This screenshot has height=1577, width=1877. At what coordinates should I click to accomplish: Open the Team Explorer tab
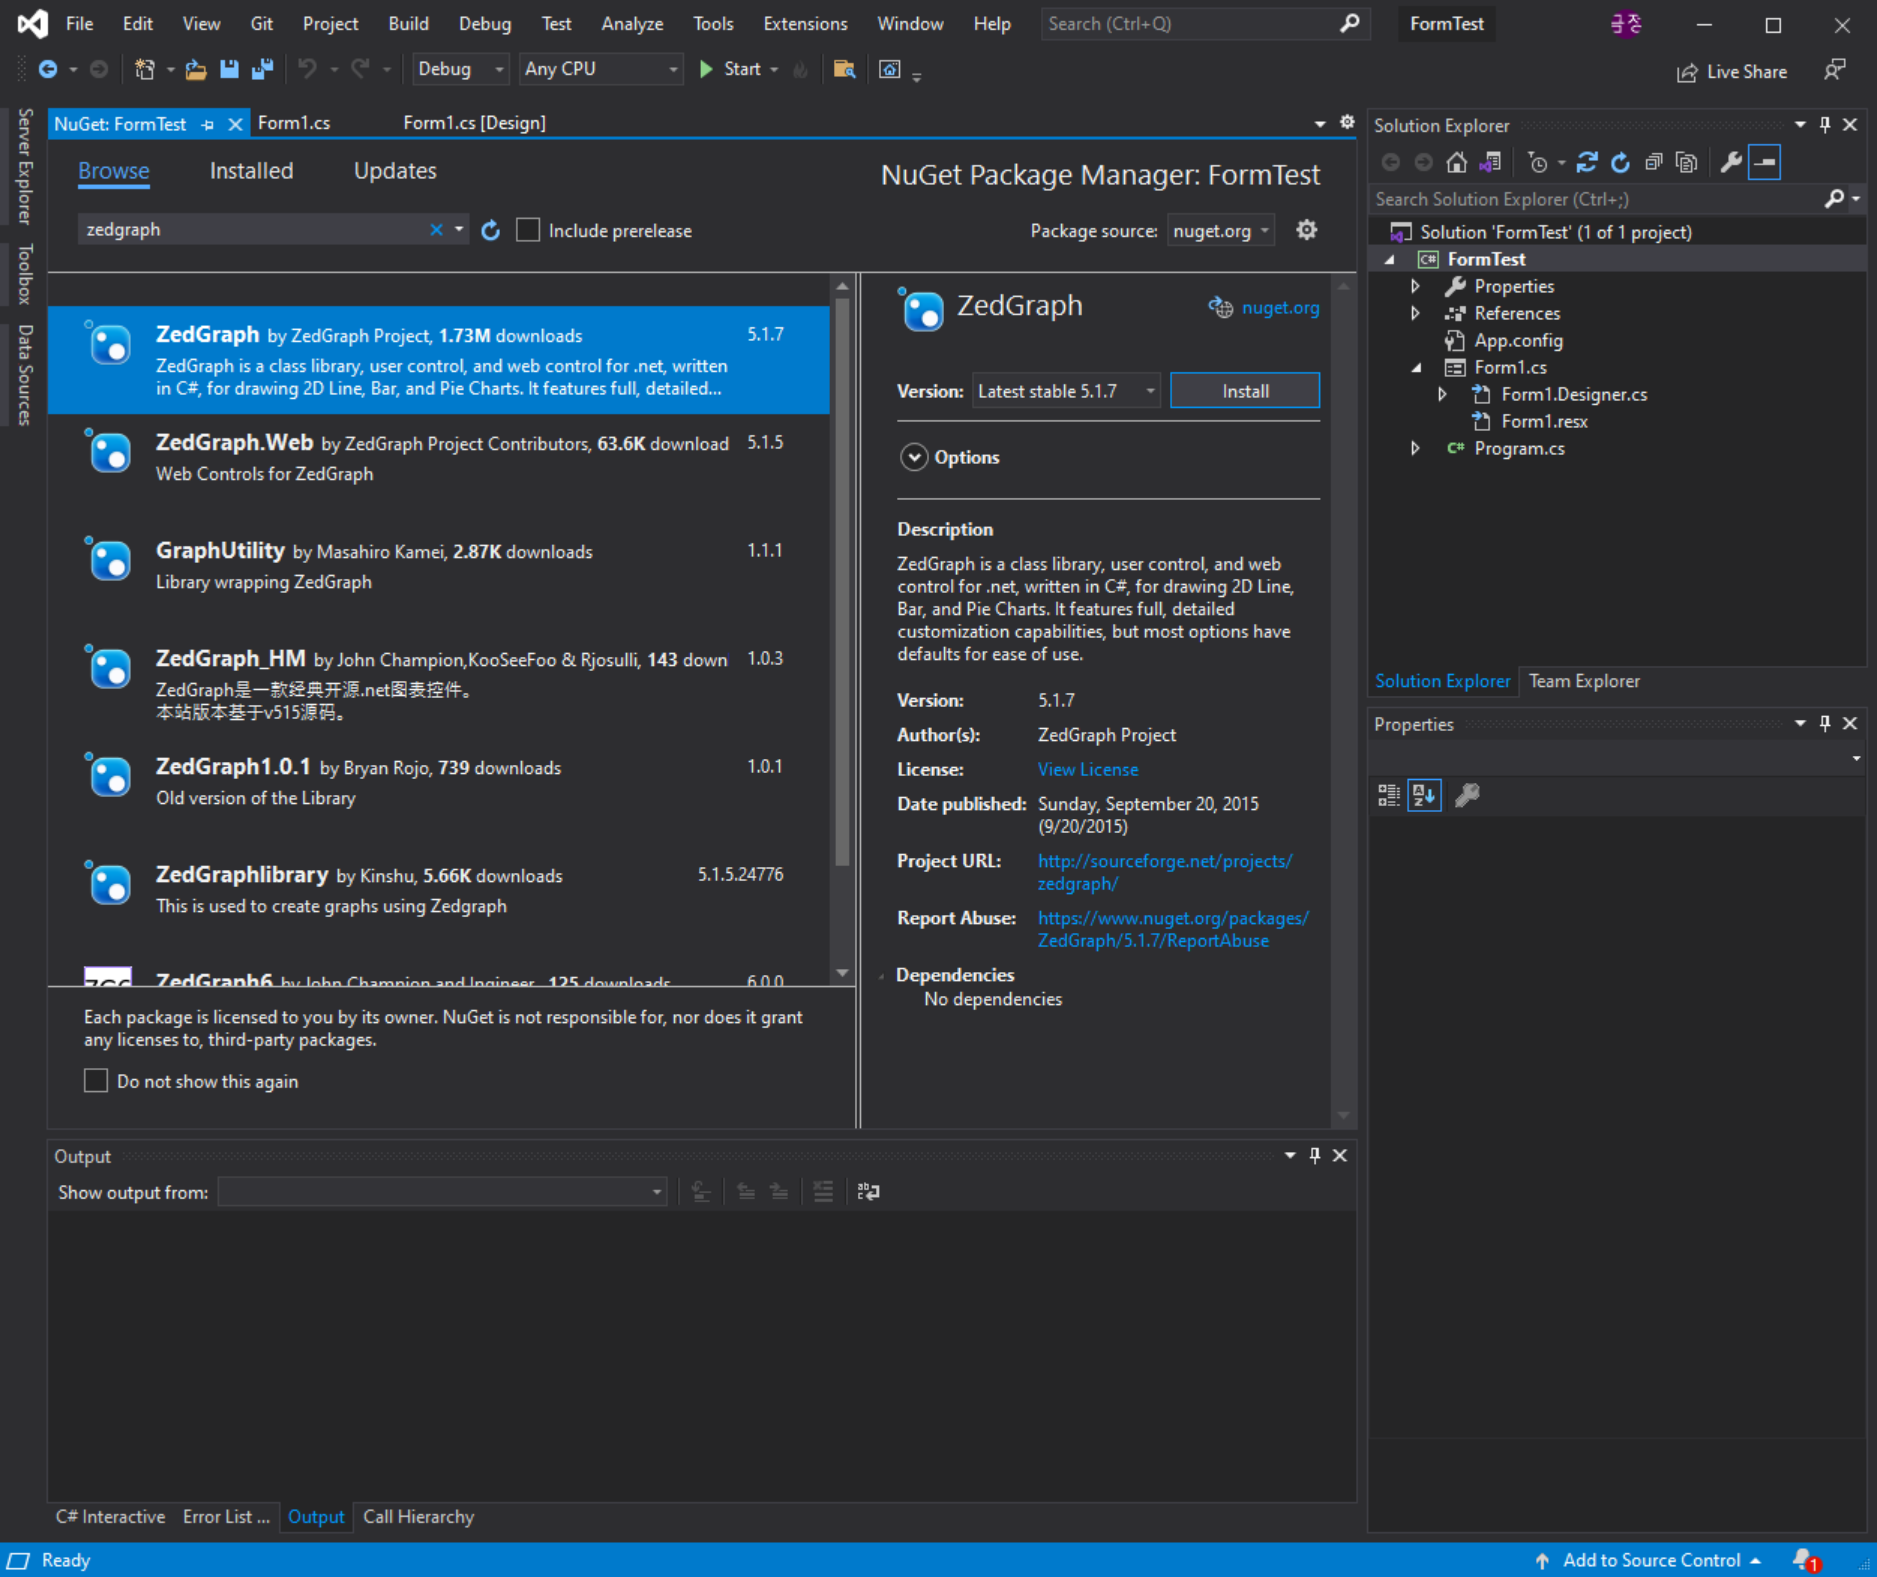pos(1584,681)
